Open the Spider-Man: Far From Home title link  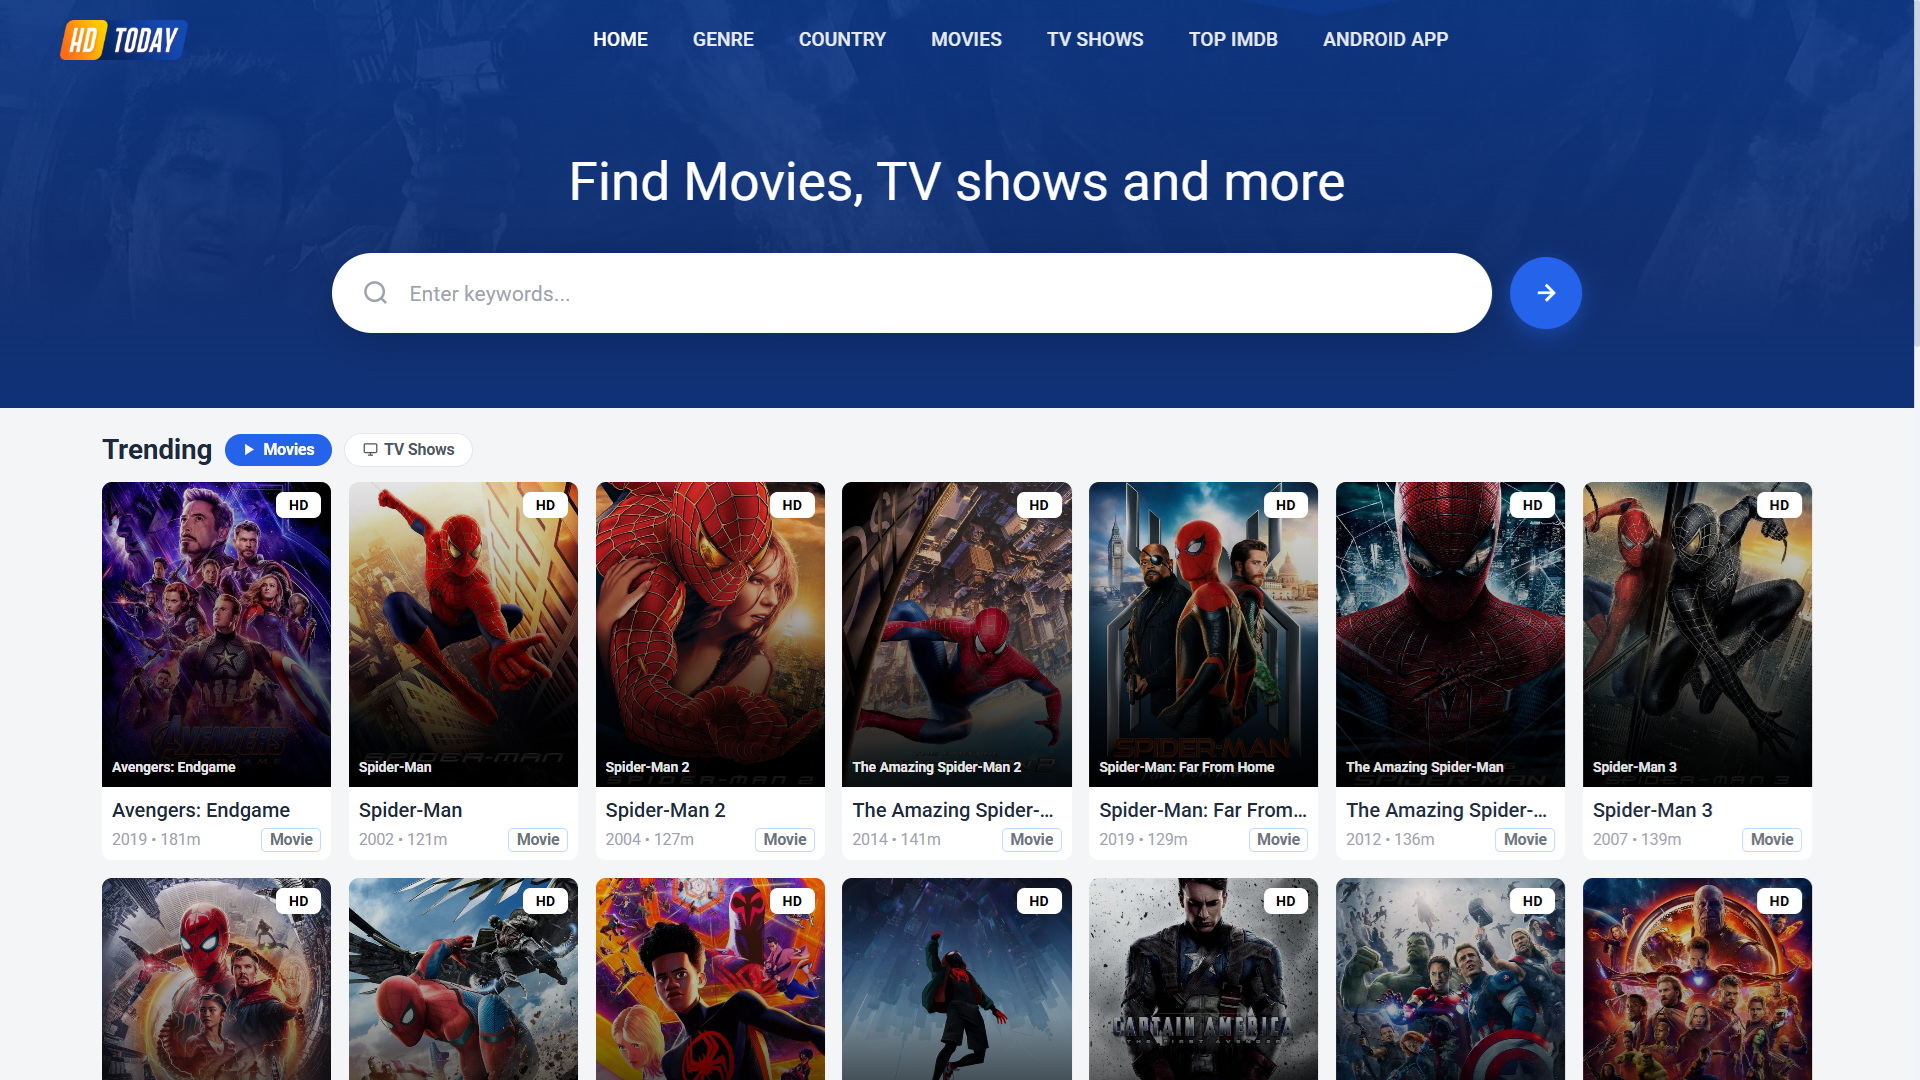[1202, 810]
